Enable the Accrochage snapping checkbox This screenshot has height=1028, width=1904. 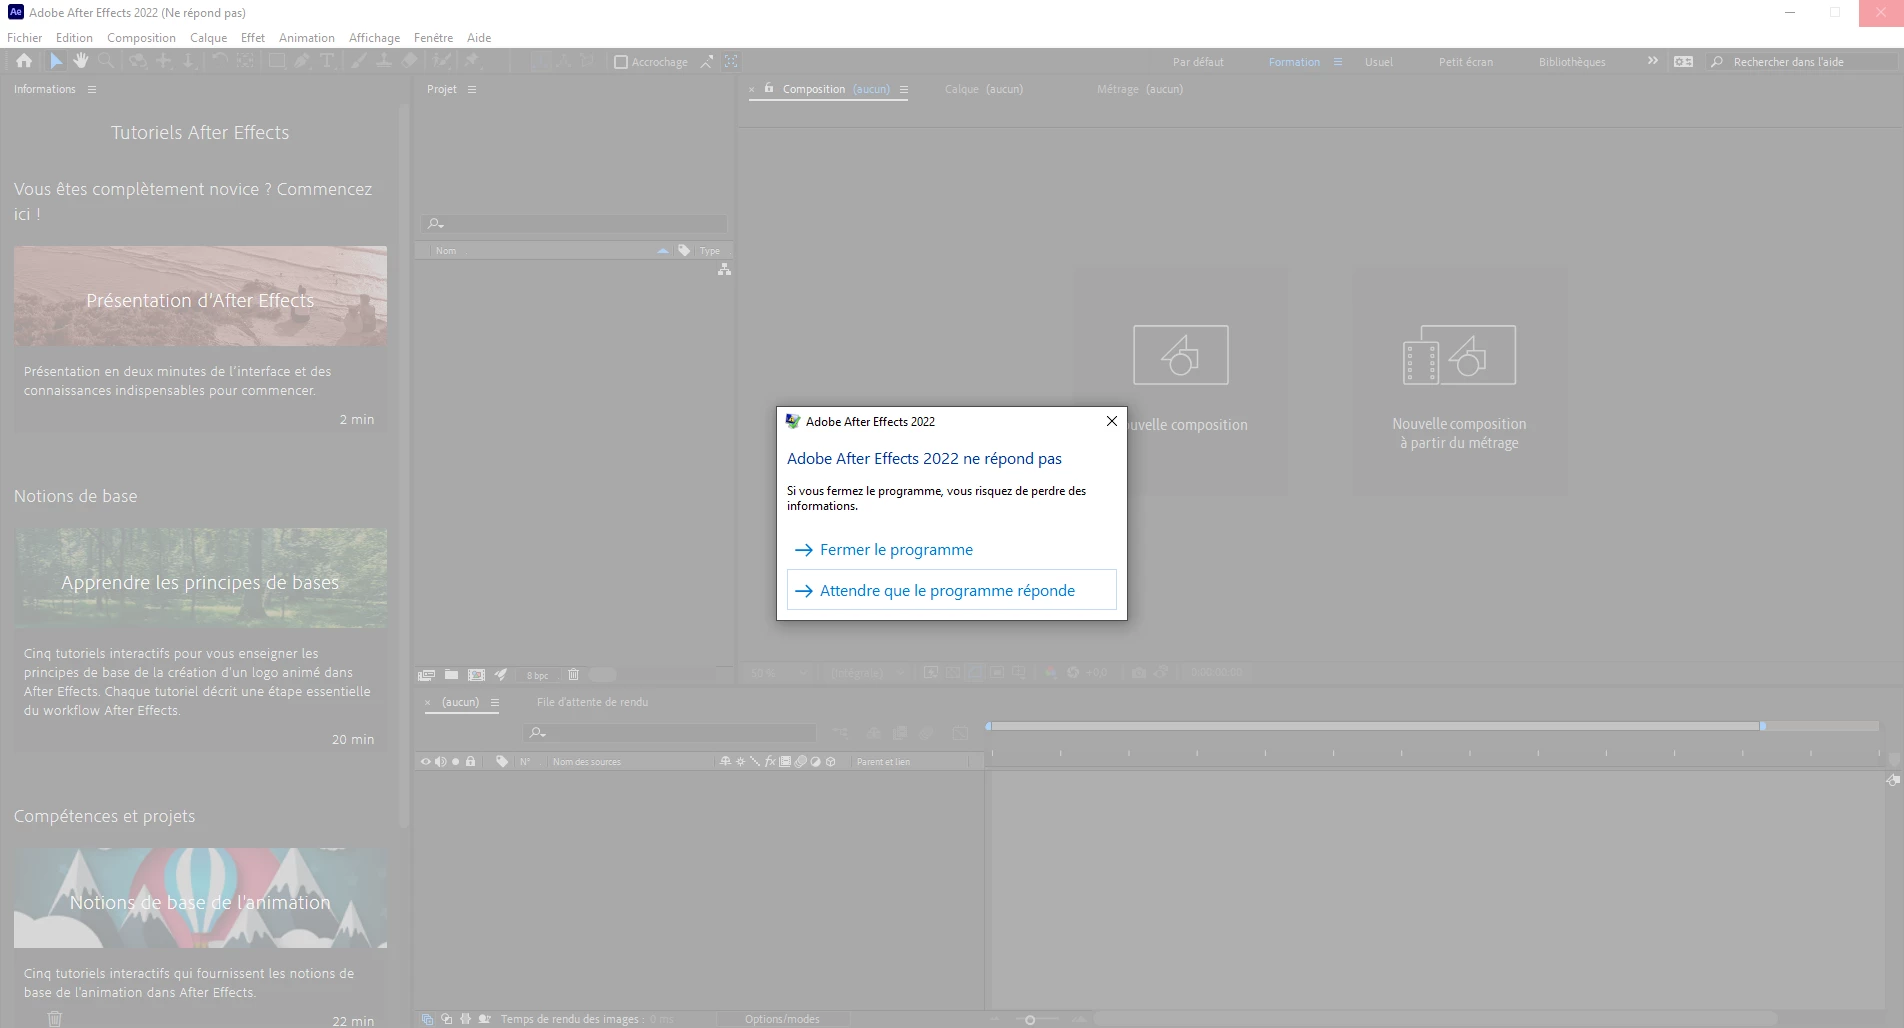621,62
